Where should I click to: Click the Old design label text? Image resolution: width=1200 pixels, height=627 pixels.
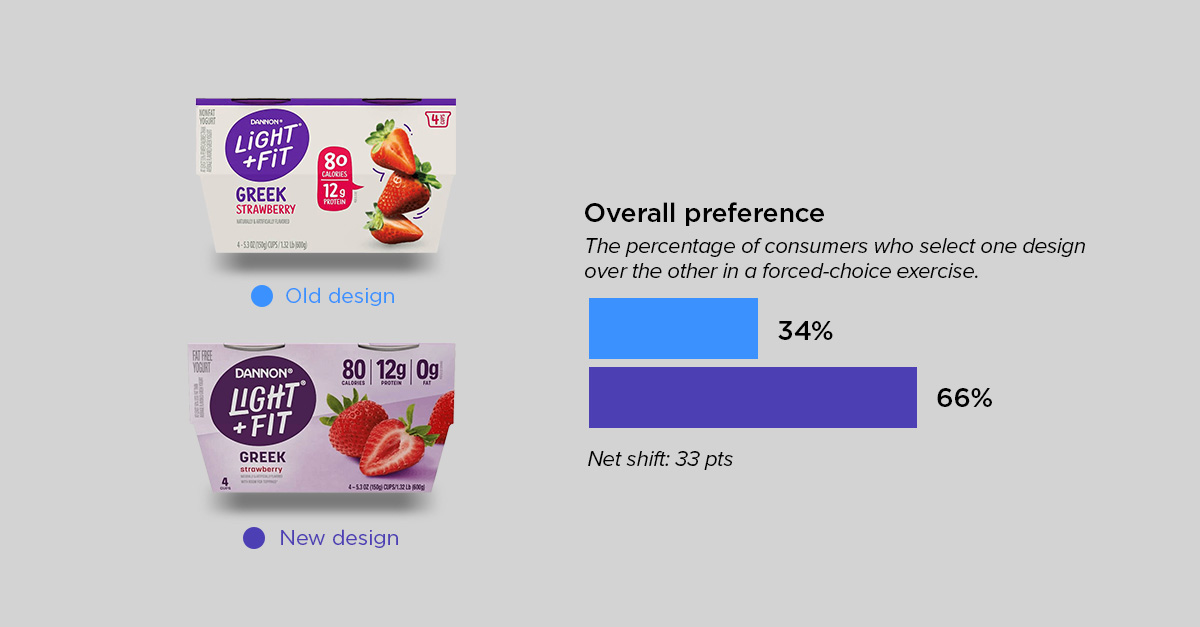tap(340, 296)
